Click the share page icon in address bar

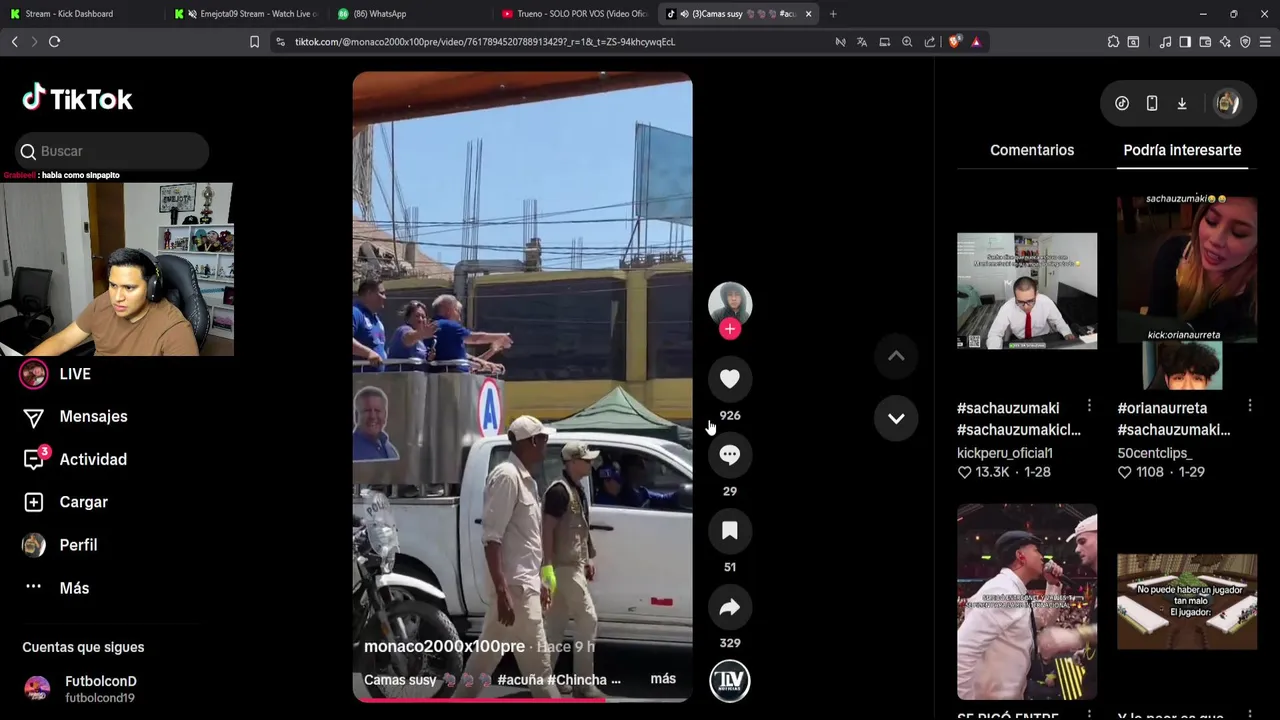click(930, 42)
